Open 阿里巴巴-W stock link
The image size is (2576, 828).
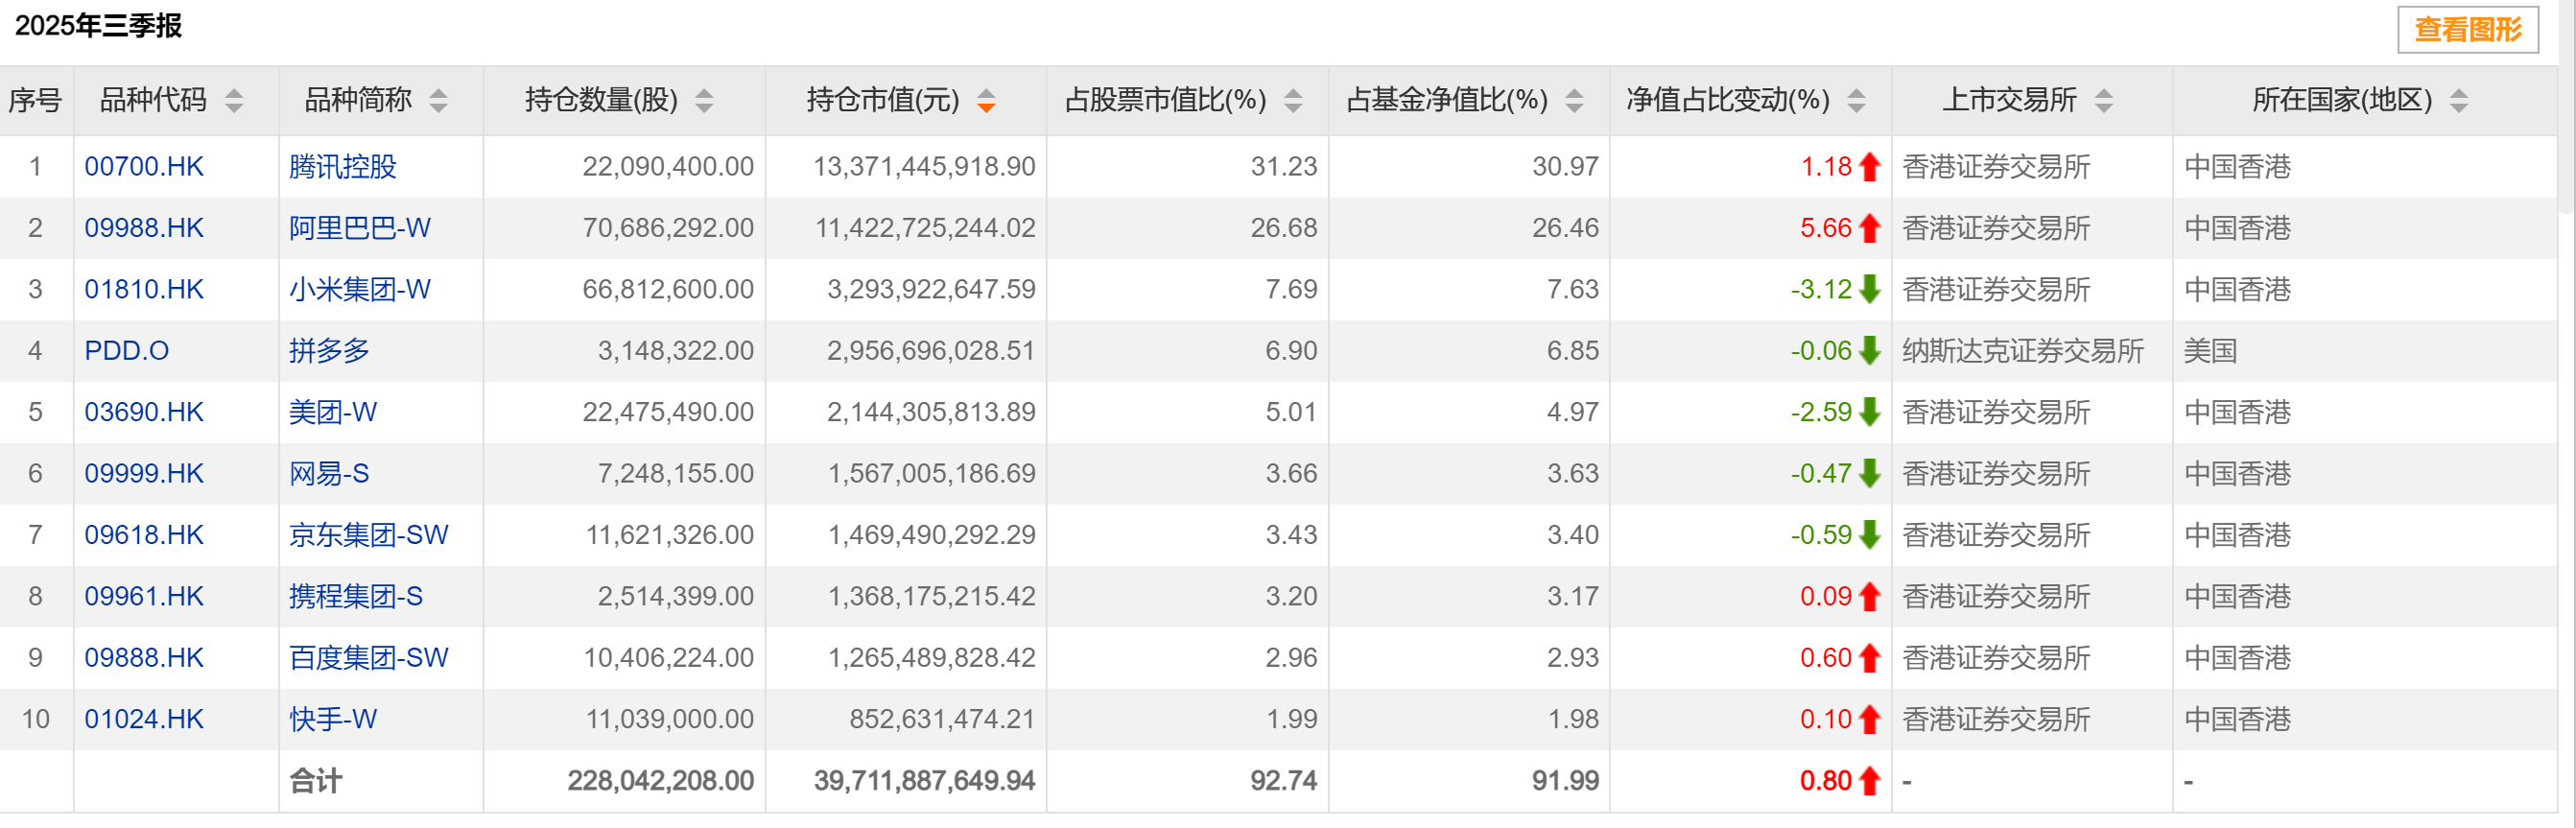coord(359,228)
